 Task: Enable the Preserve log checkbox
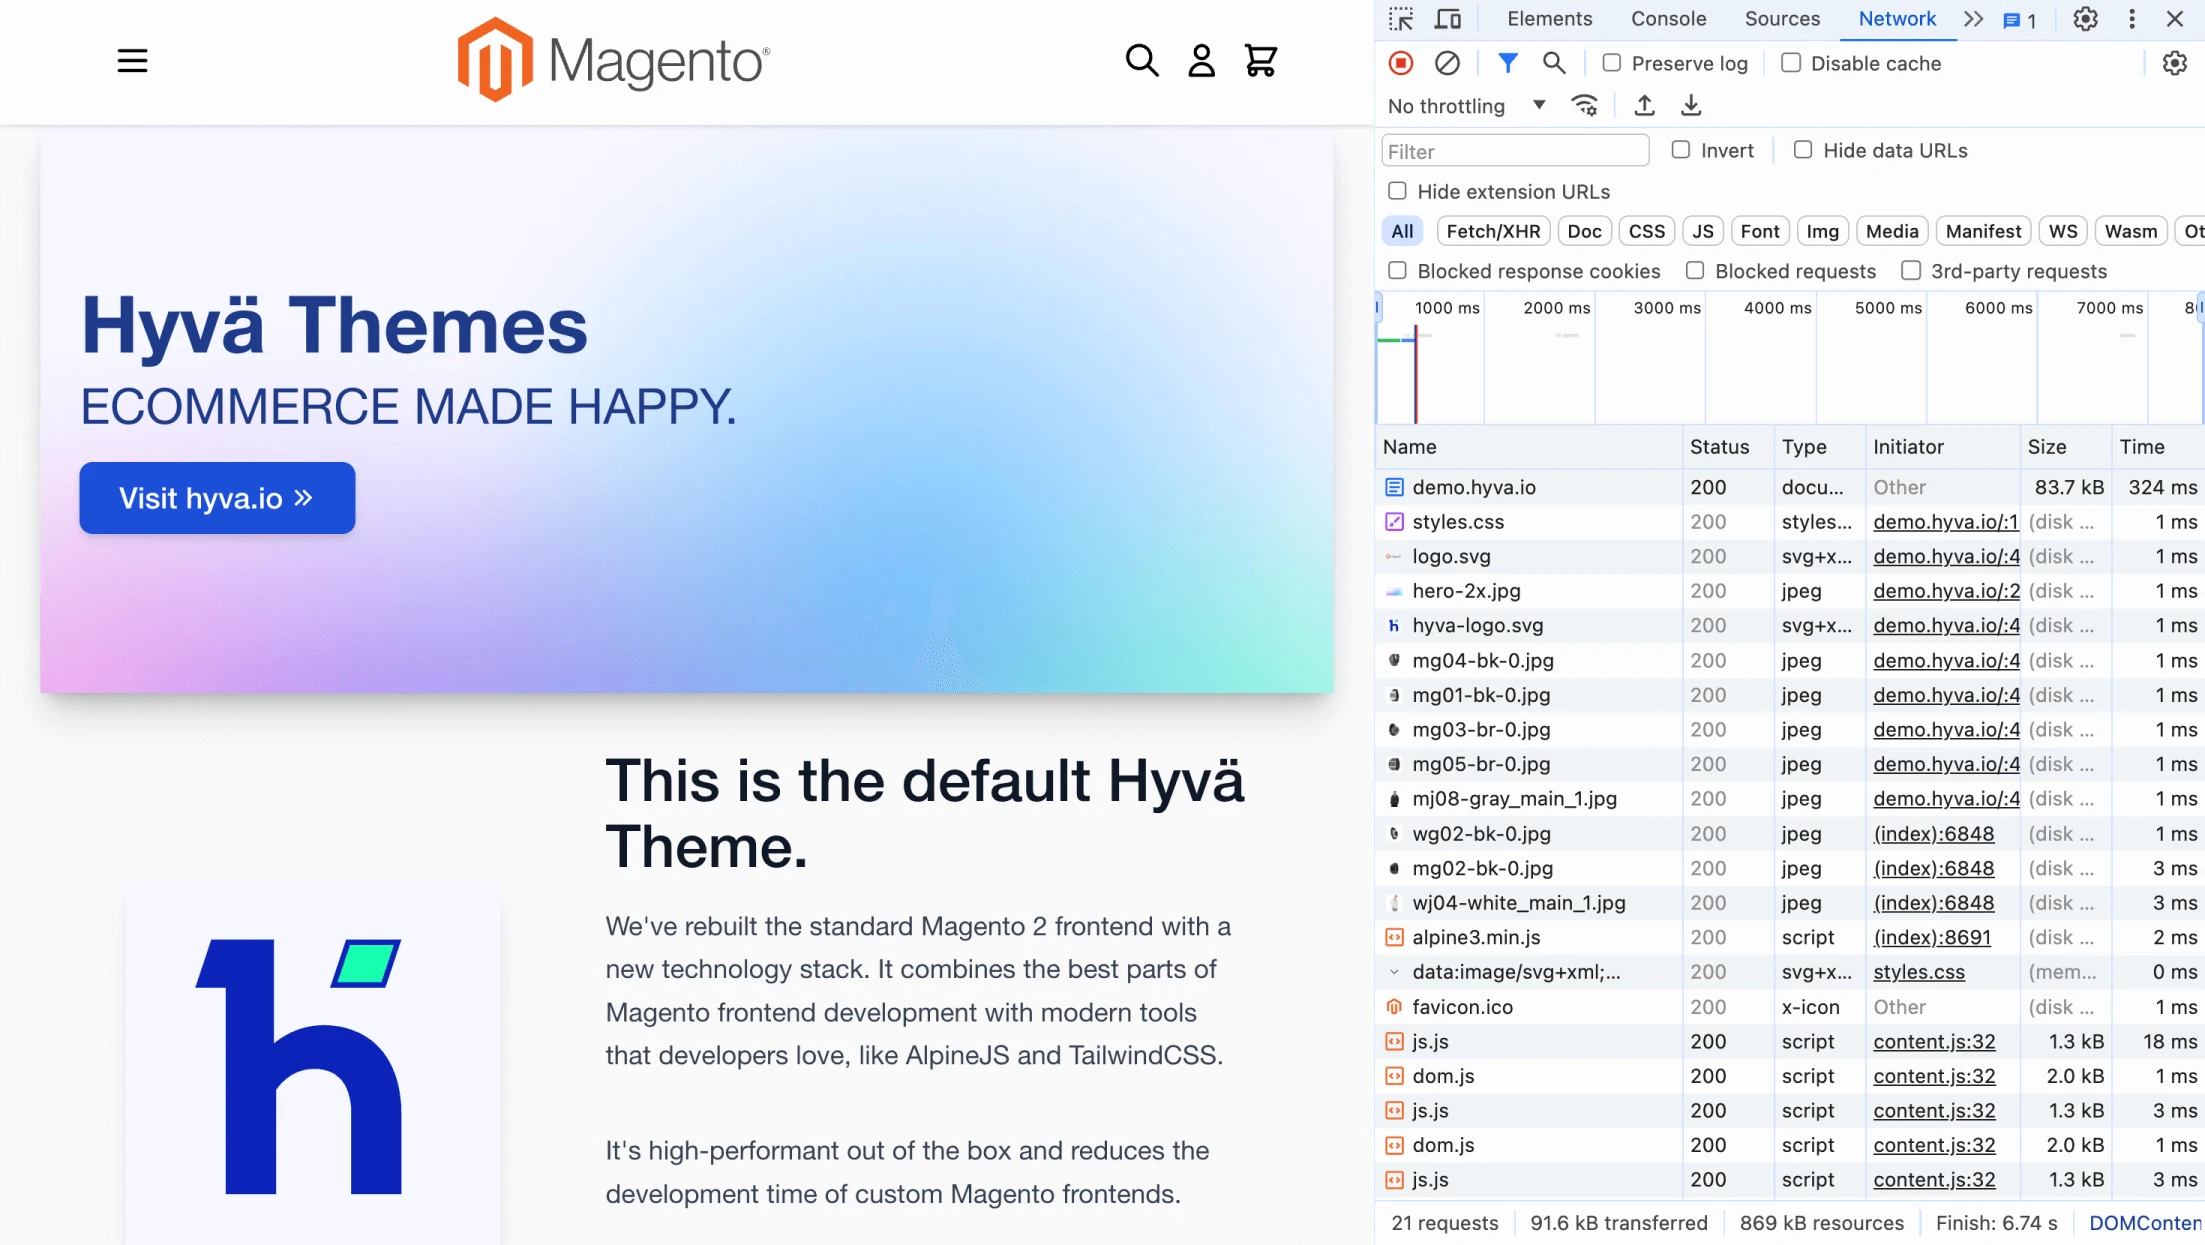tap(1612, 63)
